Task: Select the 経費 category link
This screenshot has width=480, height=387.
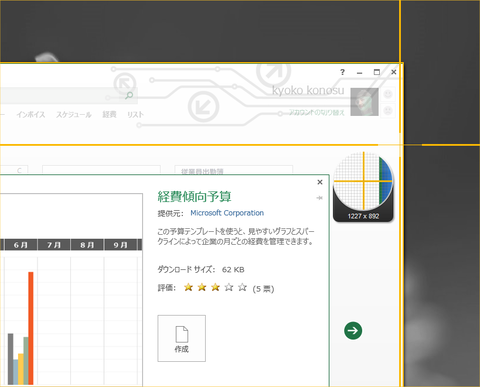Action: [109, 115]
